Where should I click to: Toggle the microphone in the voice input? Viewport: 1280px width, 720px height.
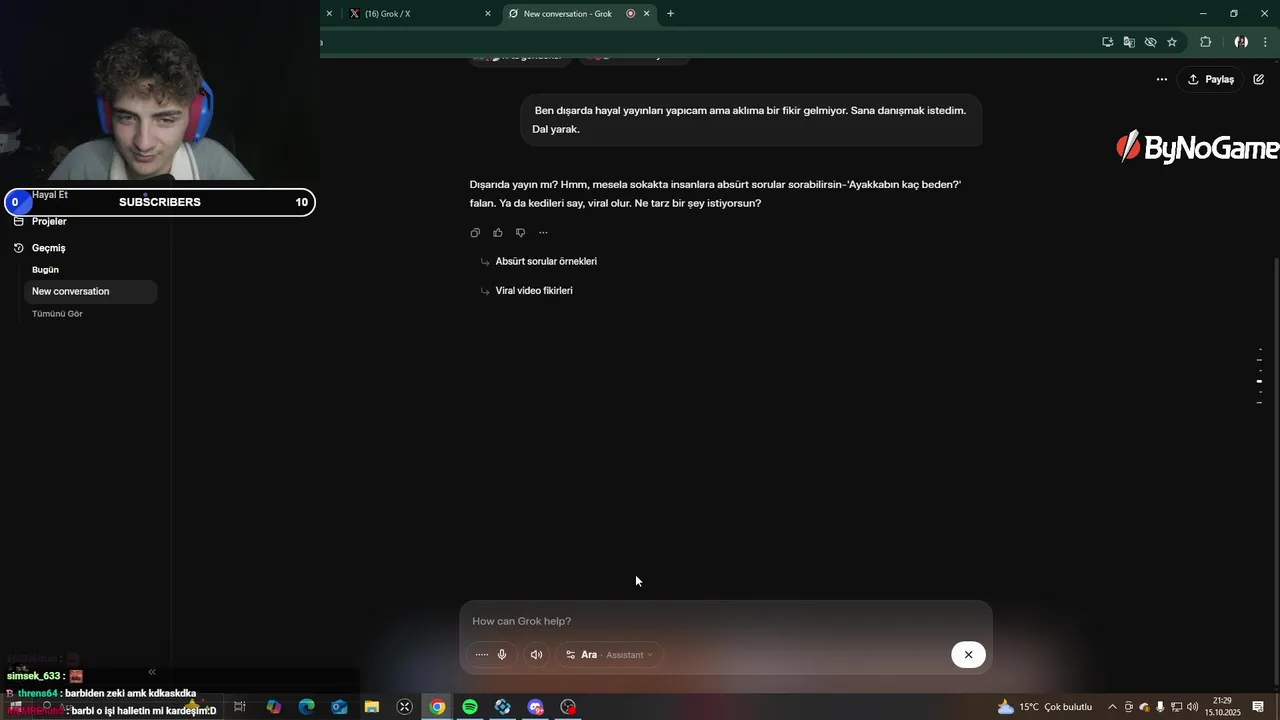point(502,655)
